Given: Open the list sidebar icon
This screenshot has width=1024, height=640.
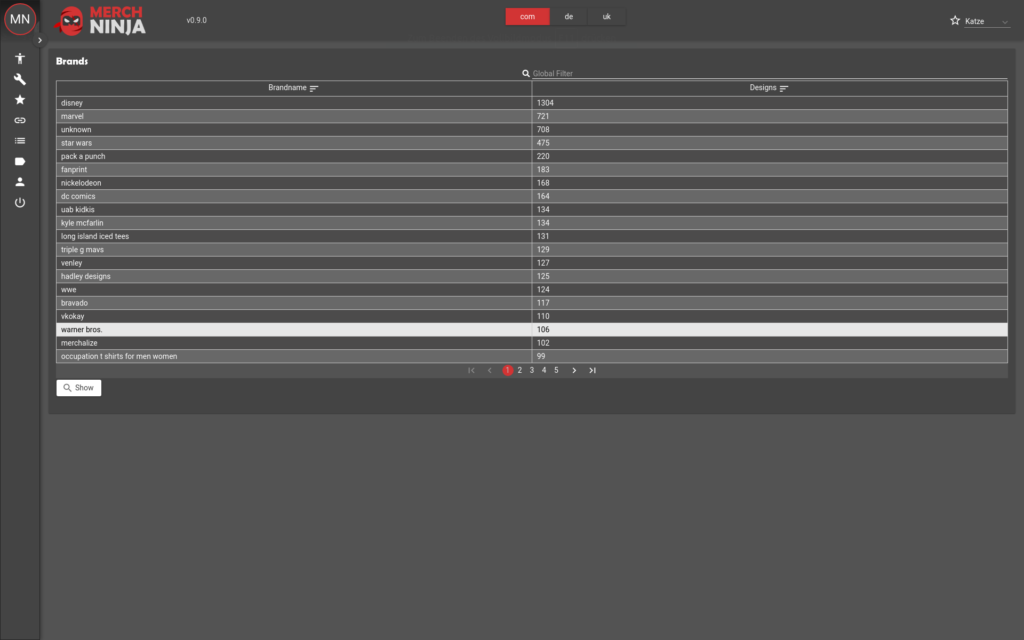Looking at the screenshot, I should (20, 141).
